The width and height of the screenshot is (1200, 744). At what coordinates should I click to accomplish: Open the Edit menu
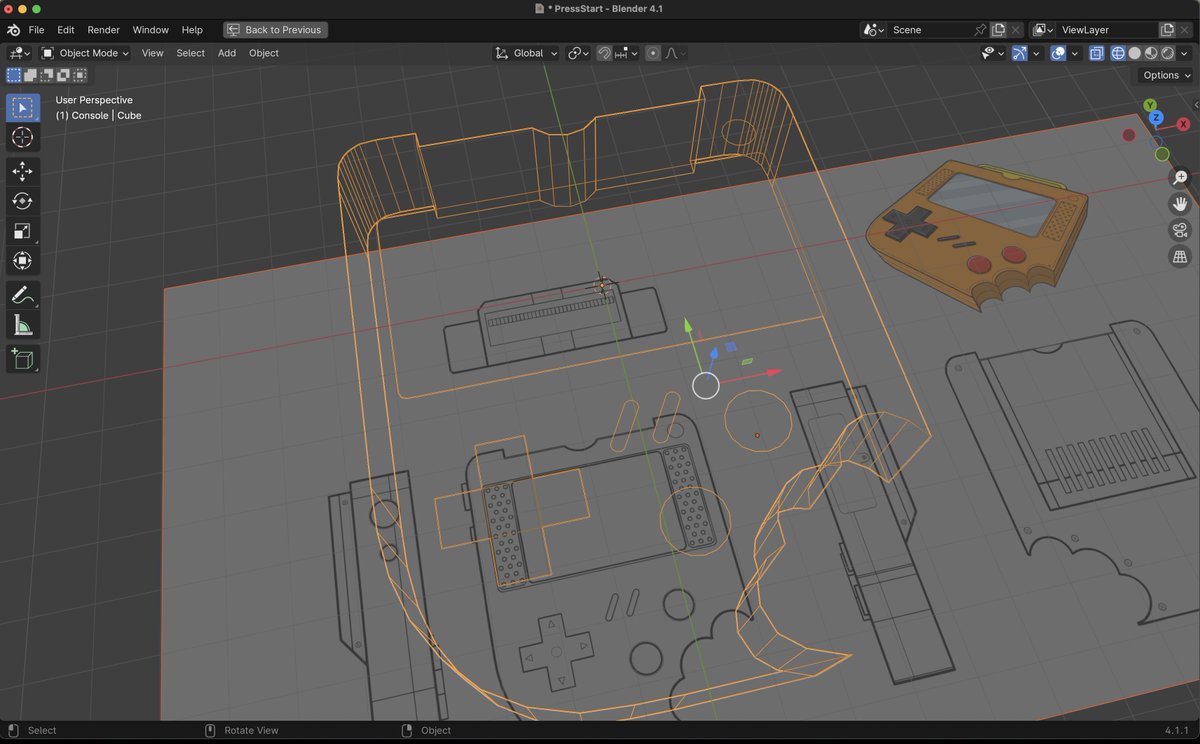tap(66, 30)
